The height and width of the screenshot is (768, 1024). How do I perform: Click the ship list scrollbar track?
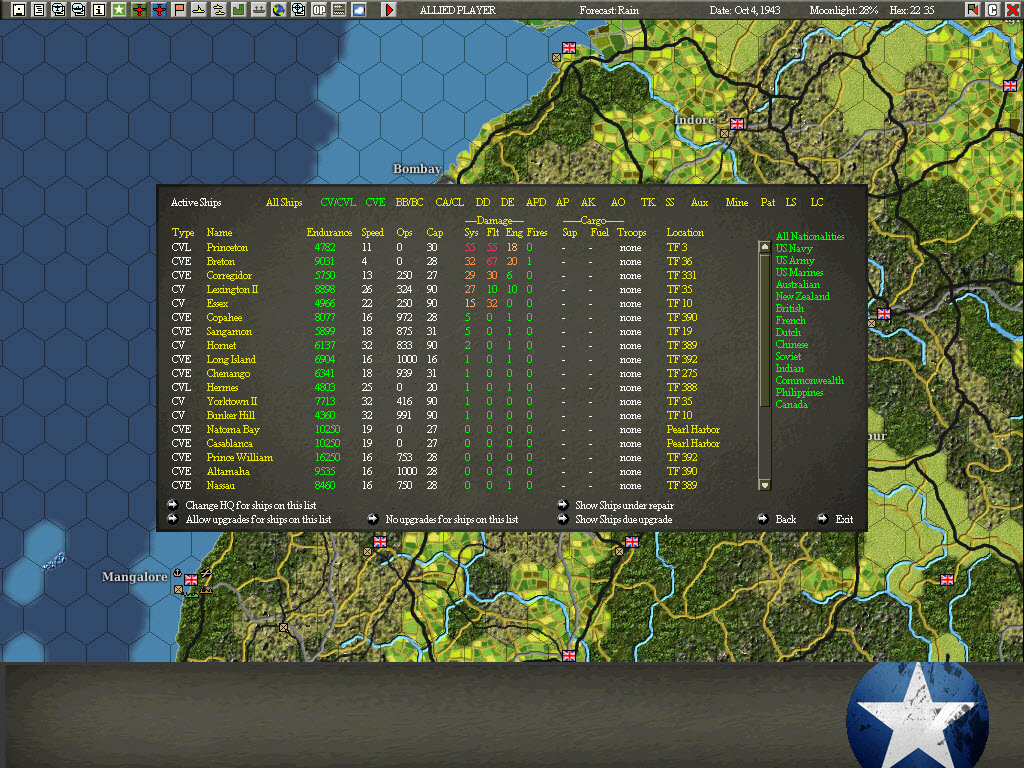(765, 366)
